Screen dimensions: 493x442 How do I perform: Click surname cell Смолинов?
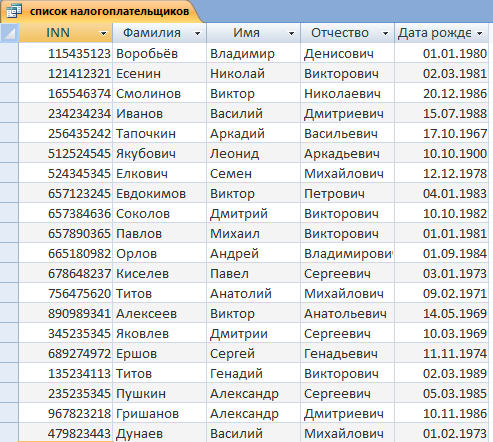coord(160,93)
